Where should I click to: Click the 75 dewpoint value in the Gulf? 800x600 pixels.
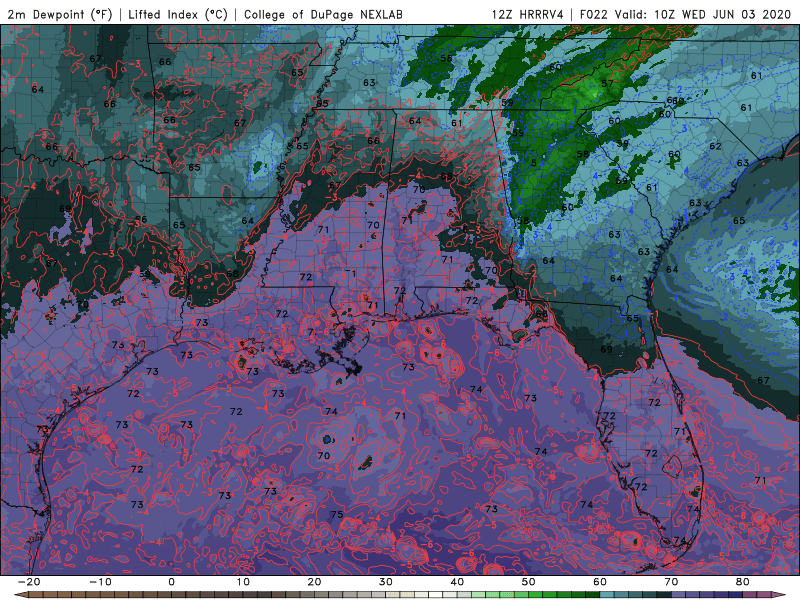[337, 514]
